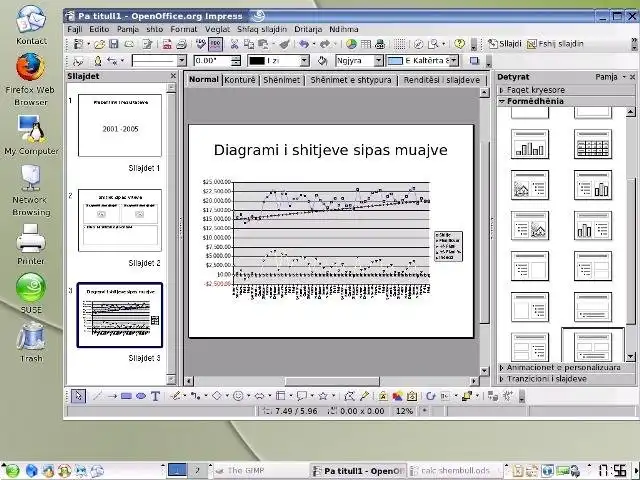The image size is (640, 480).
Task: Open the SUSE start menu button in the taskbar
Action: (x=12, y=471)
